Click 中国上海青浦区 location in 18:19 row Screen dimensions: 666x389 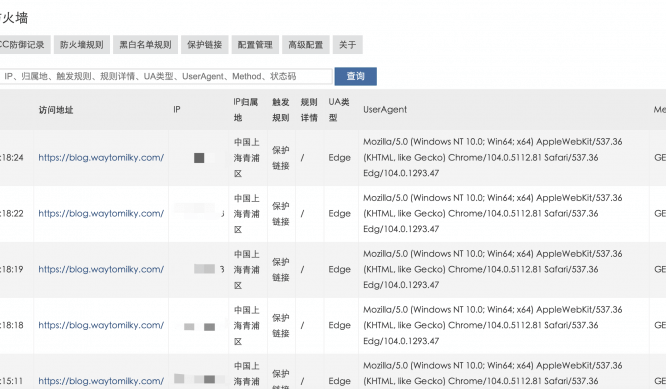247,269
